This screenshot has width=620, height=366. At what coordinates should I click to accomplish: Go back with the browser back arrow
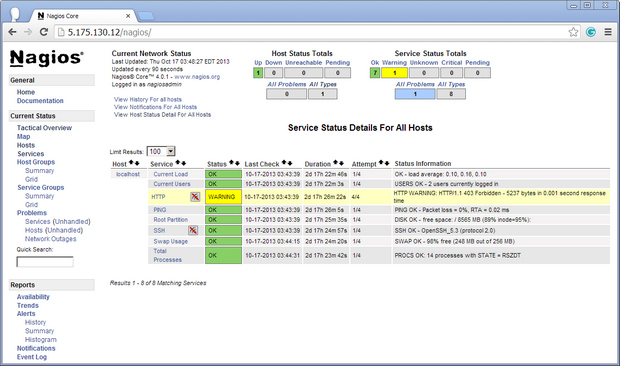pos(12,32)
